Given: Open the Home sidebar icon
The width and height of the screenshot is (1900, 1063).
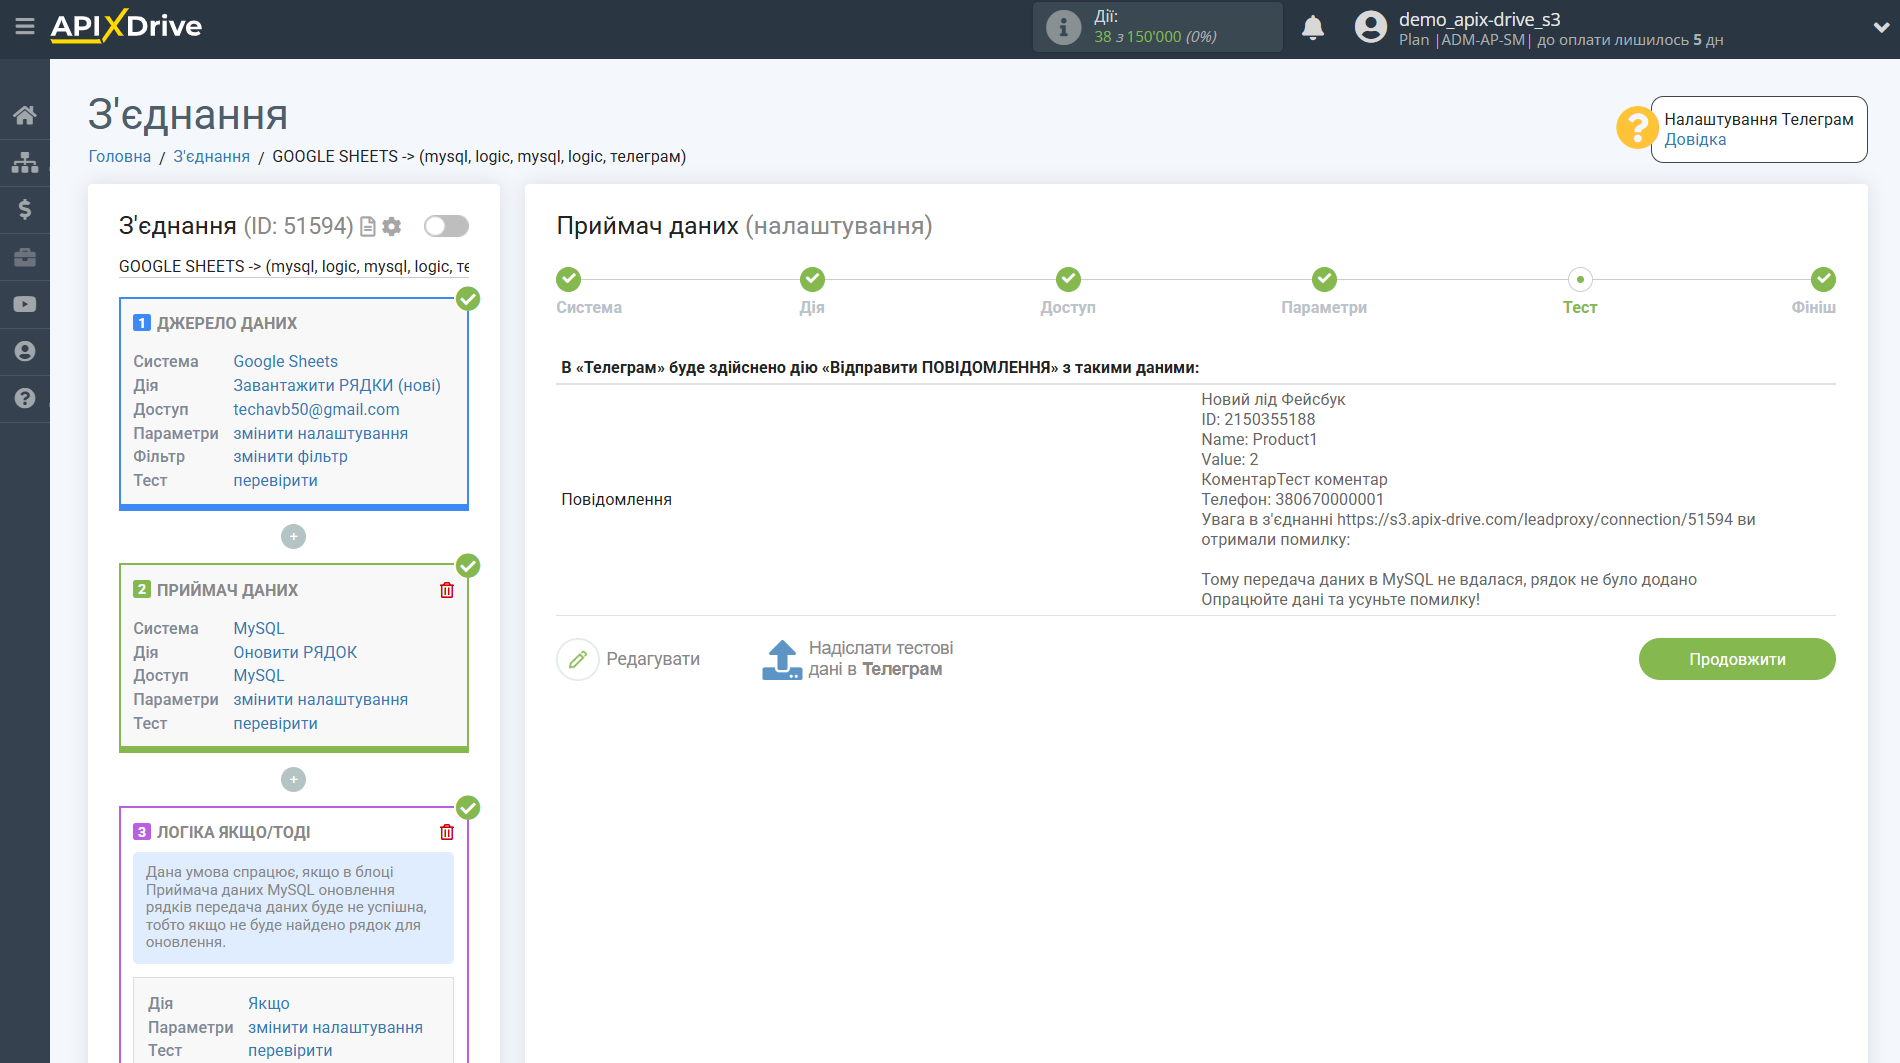Looking at the screenshot, I should (x=25, y=115).
